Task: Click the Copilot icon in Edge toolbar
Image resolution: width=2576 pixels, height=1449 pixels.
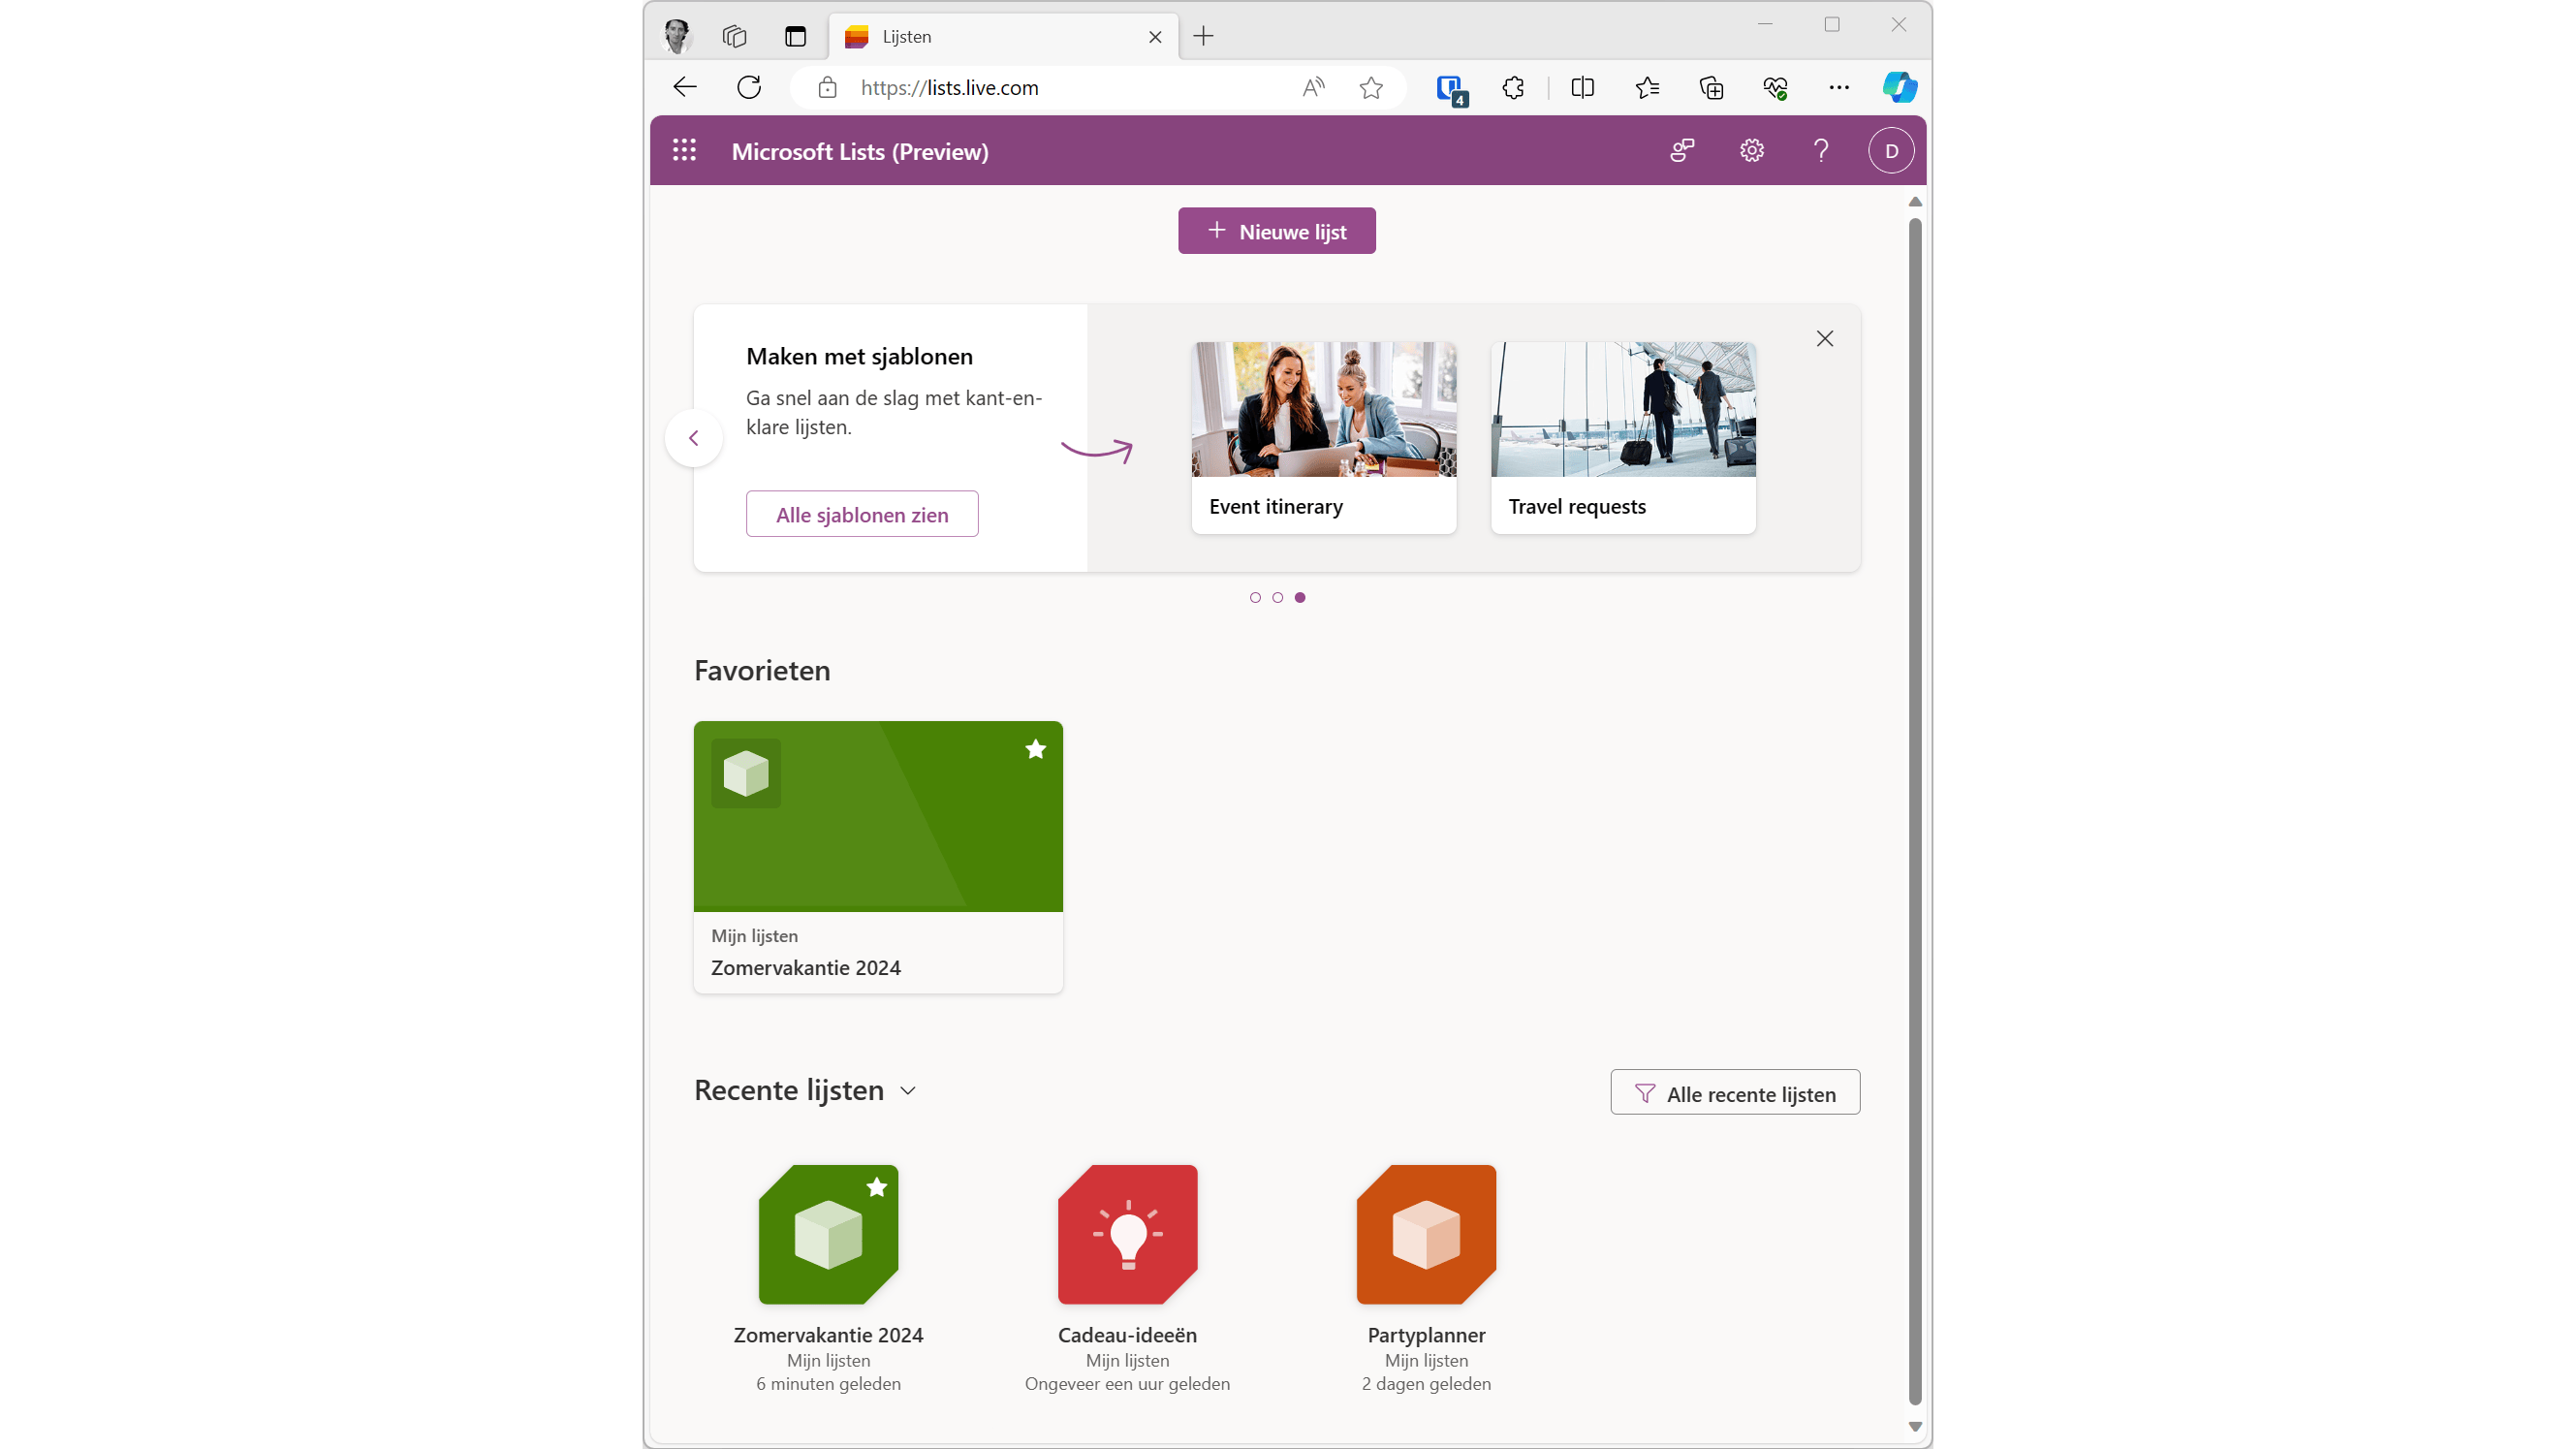Action: 1899,88
